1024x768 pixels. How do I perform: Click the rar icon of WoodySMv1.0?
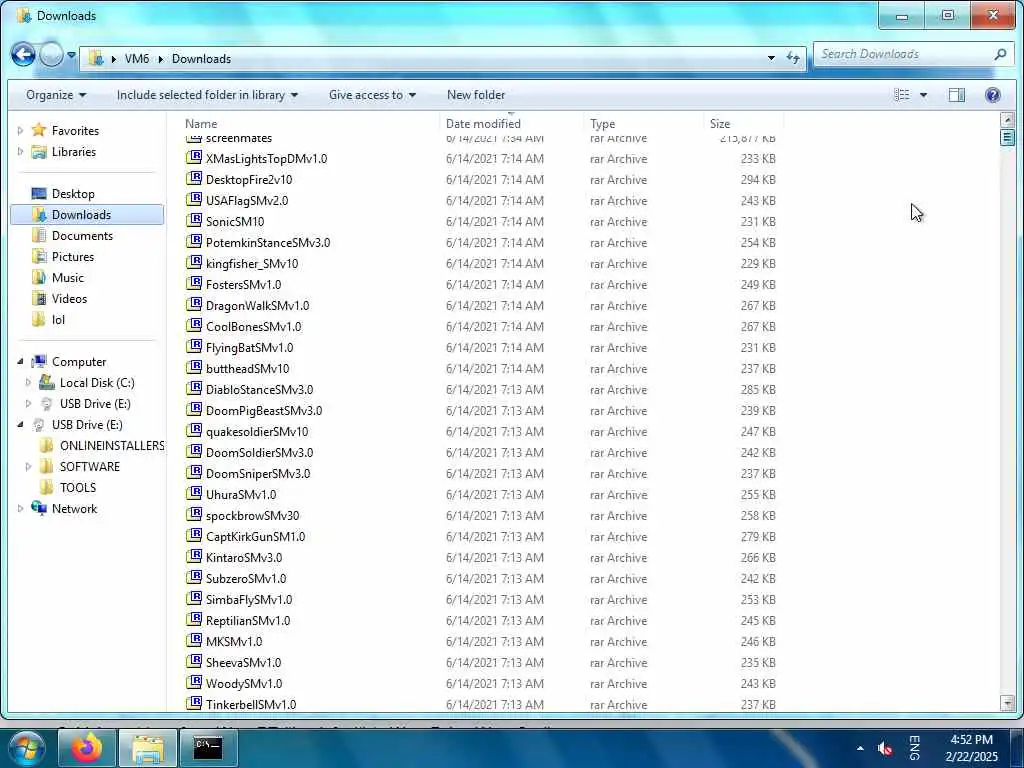coord(193,682)
